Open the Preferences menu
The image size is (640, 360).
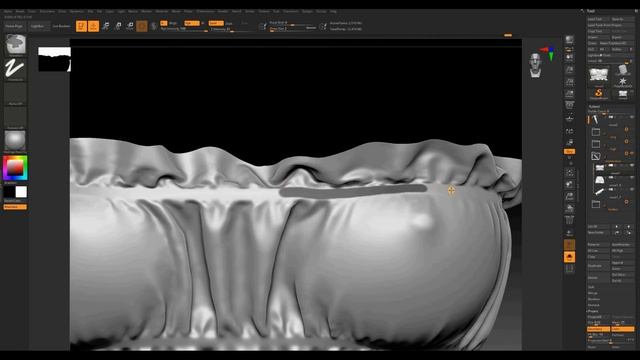click(205, 11)
